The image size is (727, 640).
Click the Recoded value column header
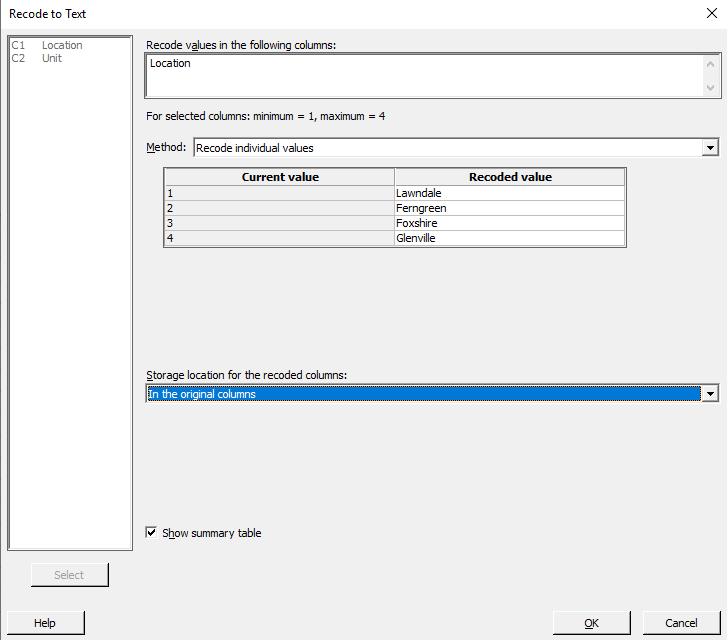pos(510,177)
